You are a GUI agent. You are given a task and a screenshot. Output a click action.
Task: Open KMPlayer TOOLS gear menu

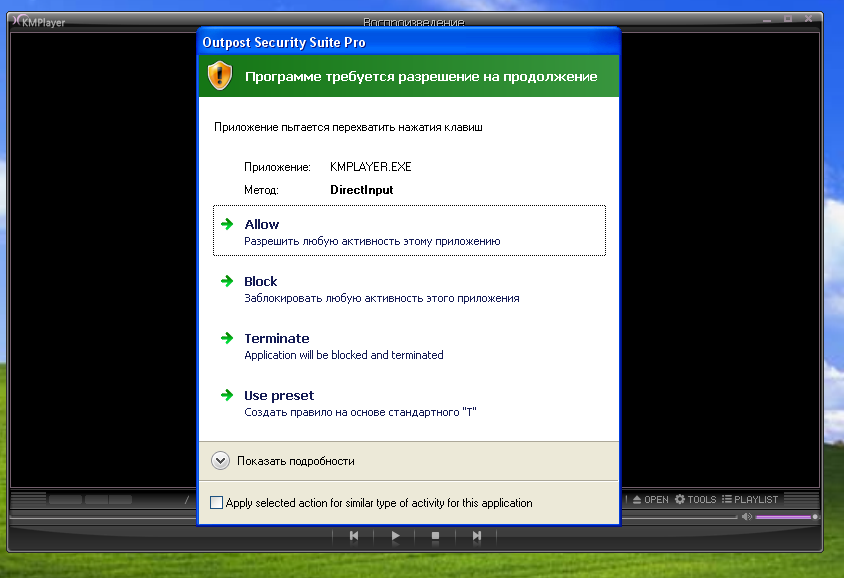pos(695,499)
